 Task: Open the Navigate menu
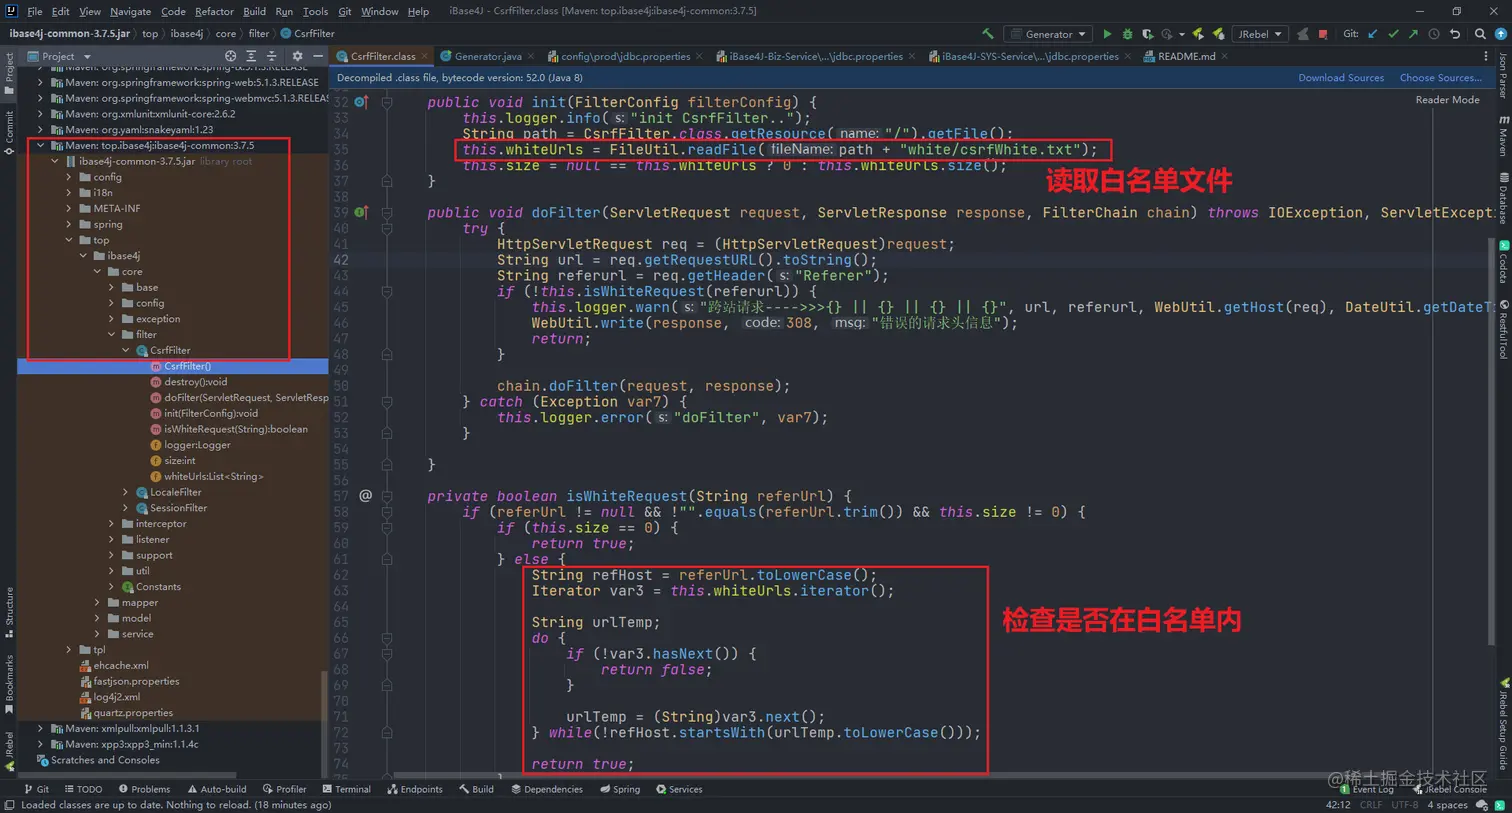[x=130, y=11]
